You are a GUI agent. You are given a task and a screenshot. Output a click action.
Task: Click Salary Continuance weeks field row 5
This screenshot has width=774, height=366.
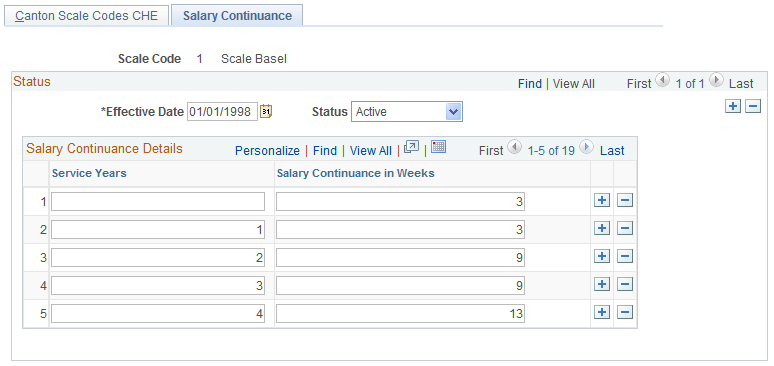(400, 314)
